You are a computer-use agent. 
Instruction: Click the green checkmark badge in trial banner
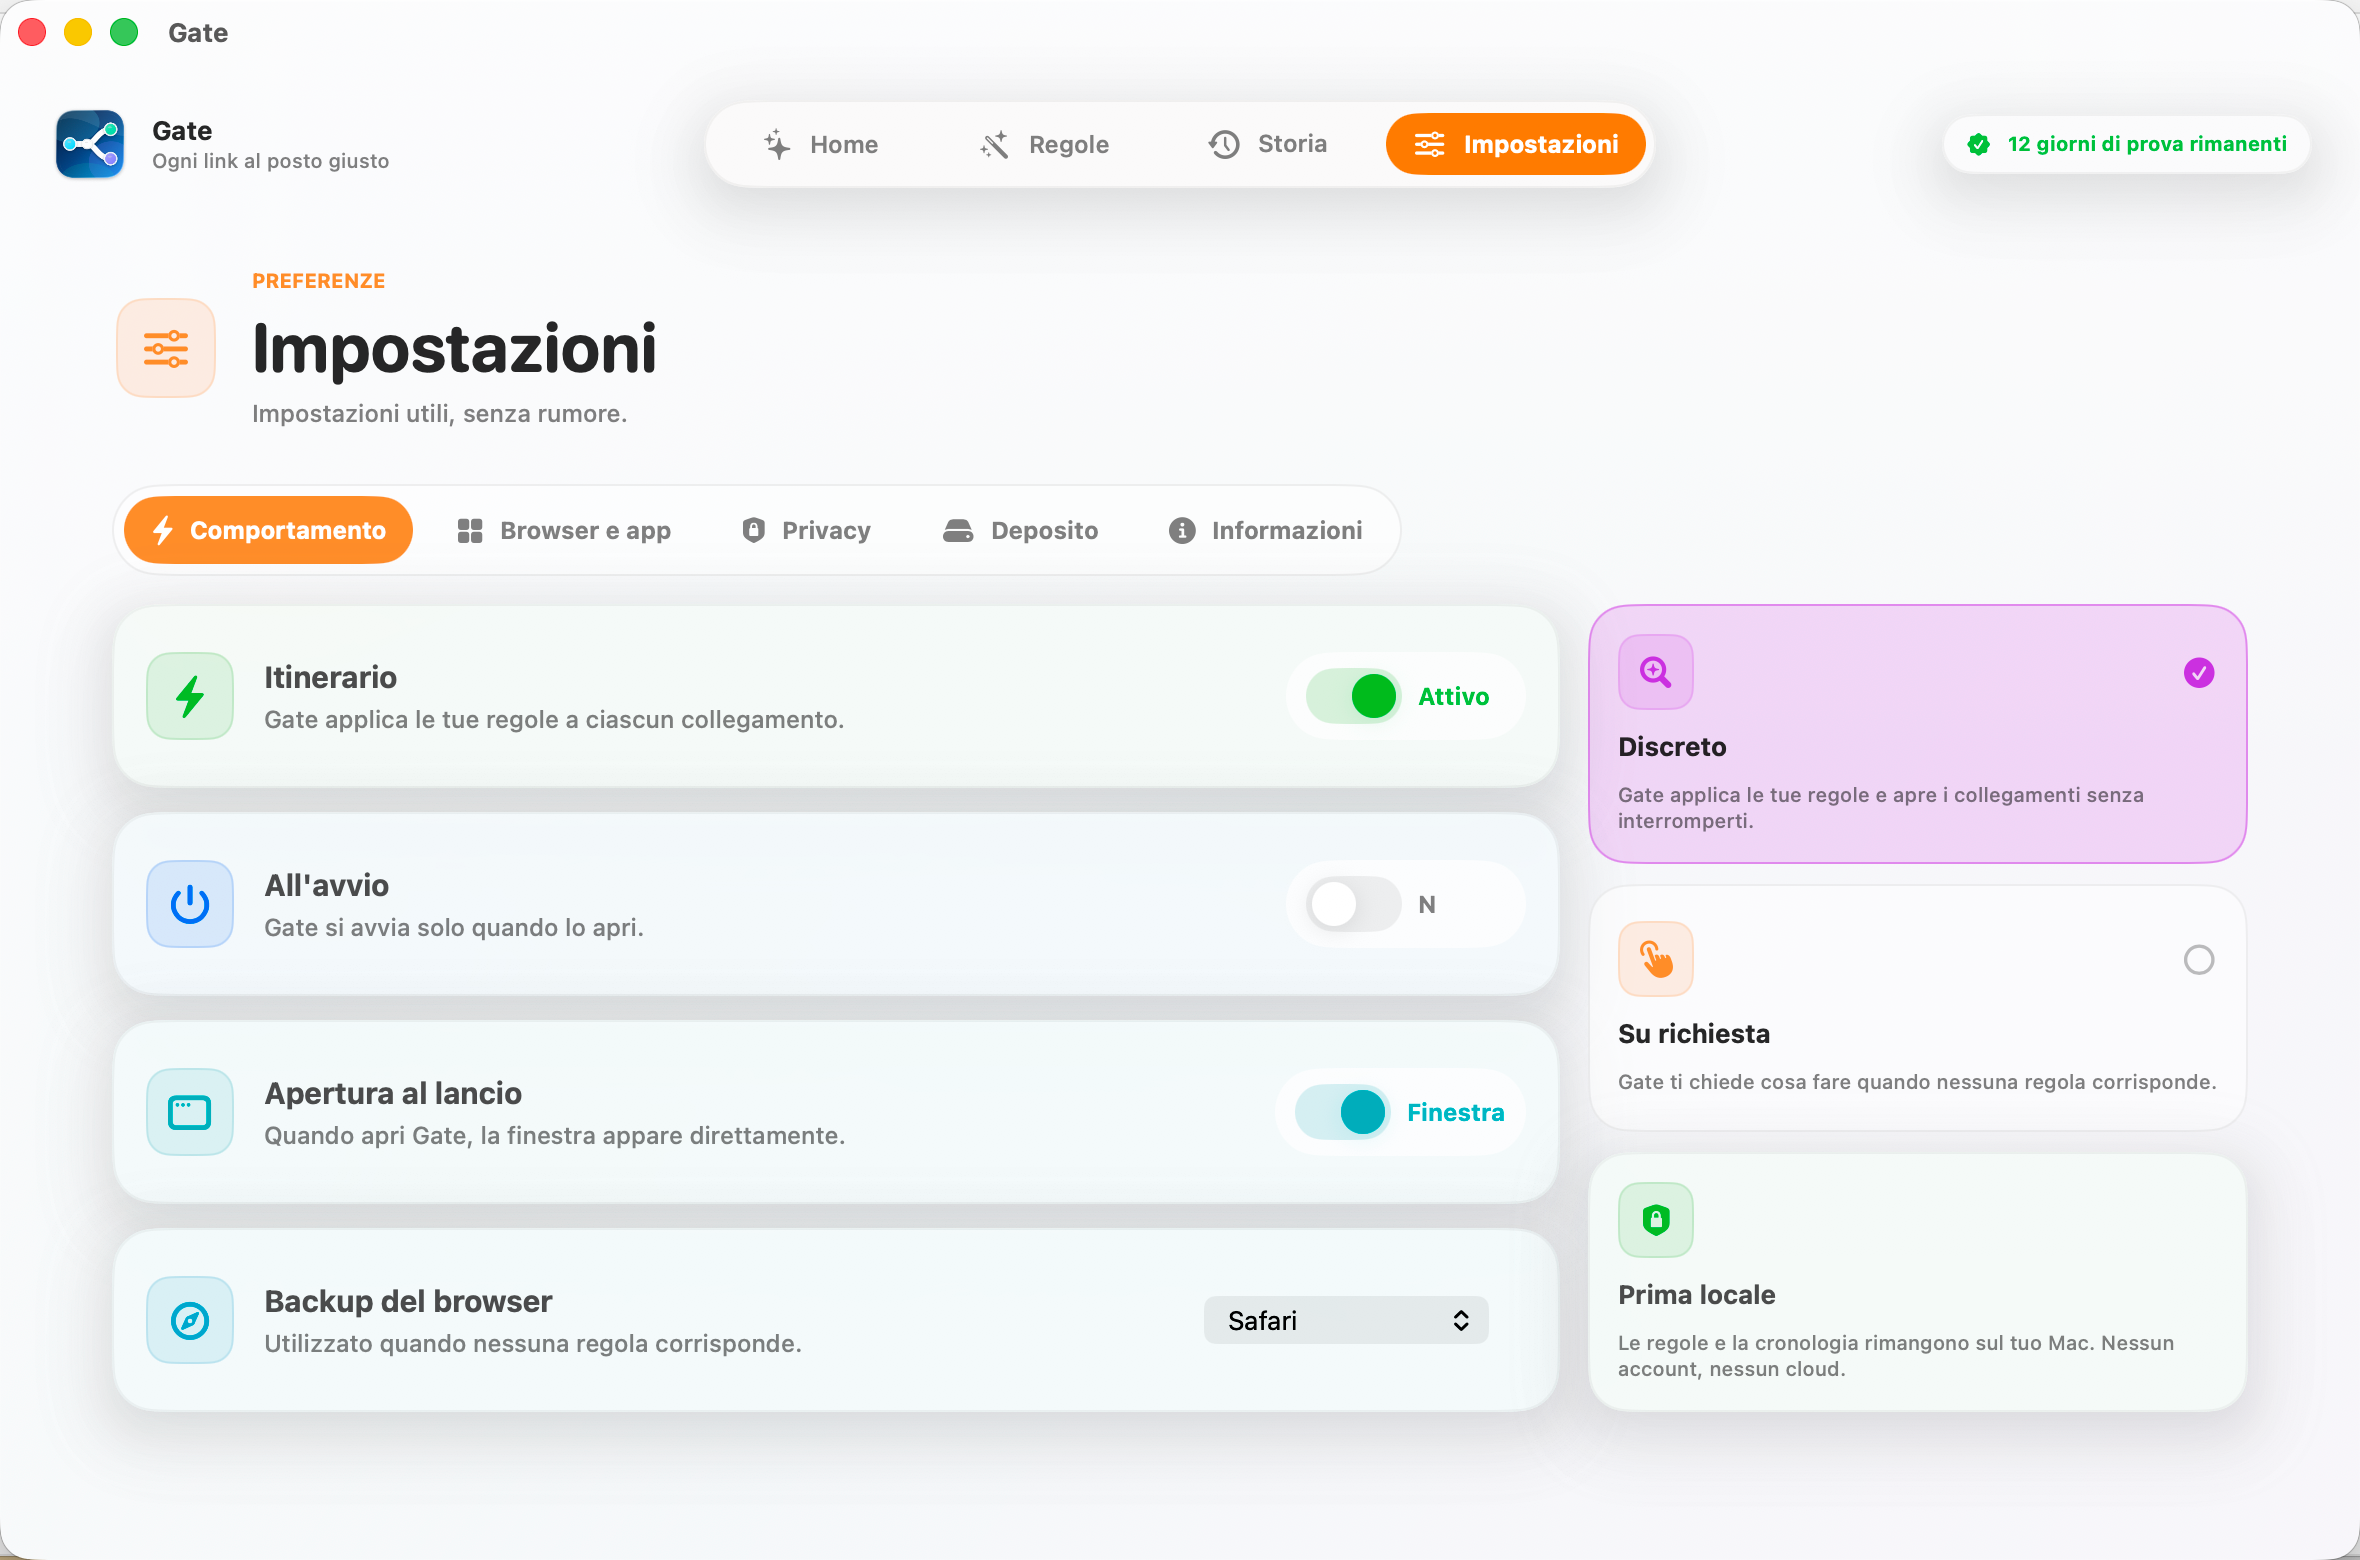[1978, 144]
